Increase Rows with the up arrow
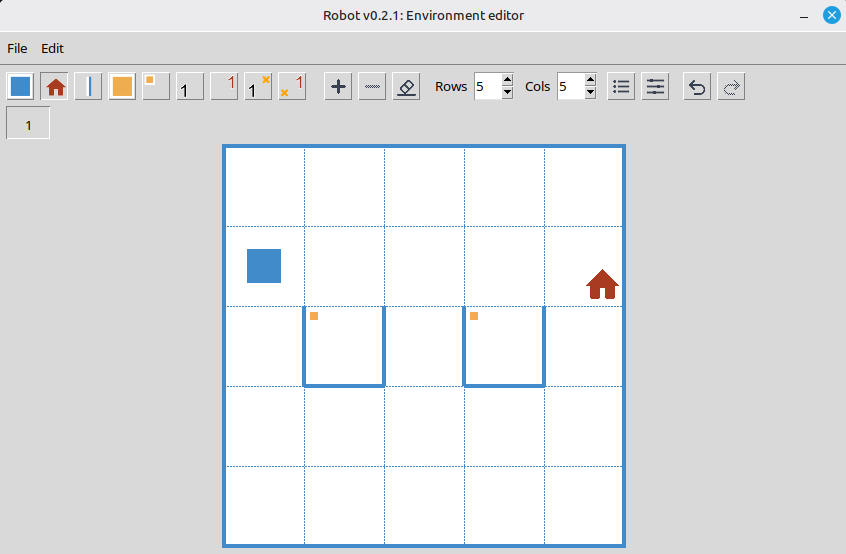 507,80
